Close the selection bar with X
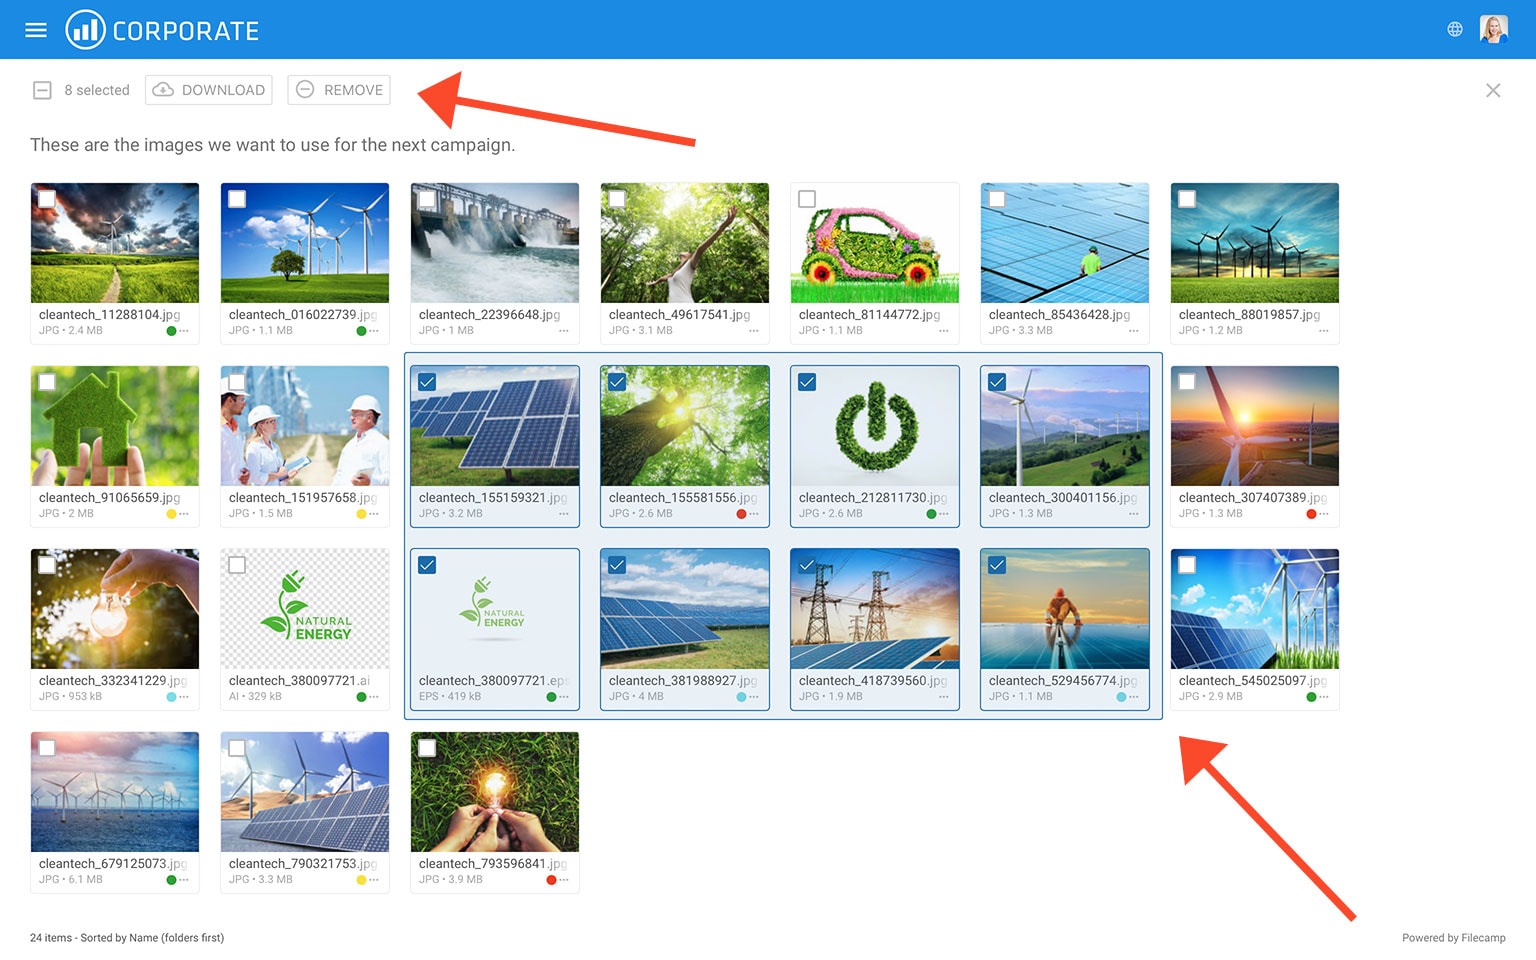The width and height of the screenshot is (1536, 960). click(x=1493, y=90)
